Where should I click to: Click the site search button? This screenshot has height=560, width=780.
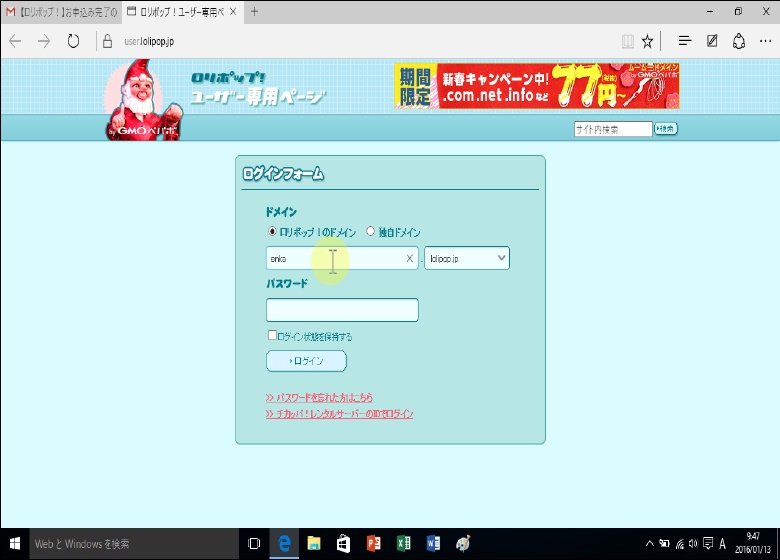tap(666, 129)
